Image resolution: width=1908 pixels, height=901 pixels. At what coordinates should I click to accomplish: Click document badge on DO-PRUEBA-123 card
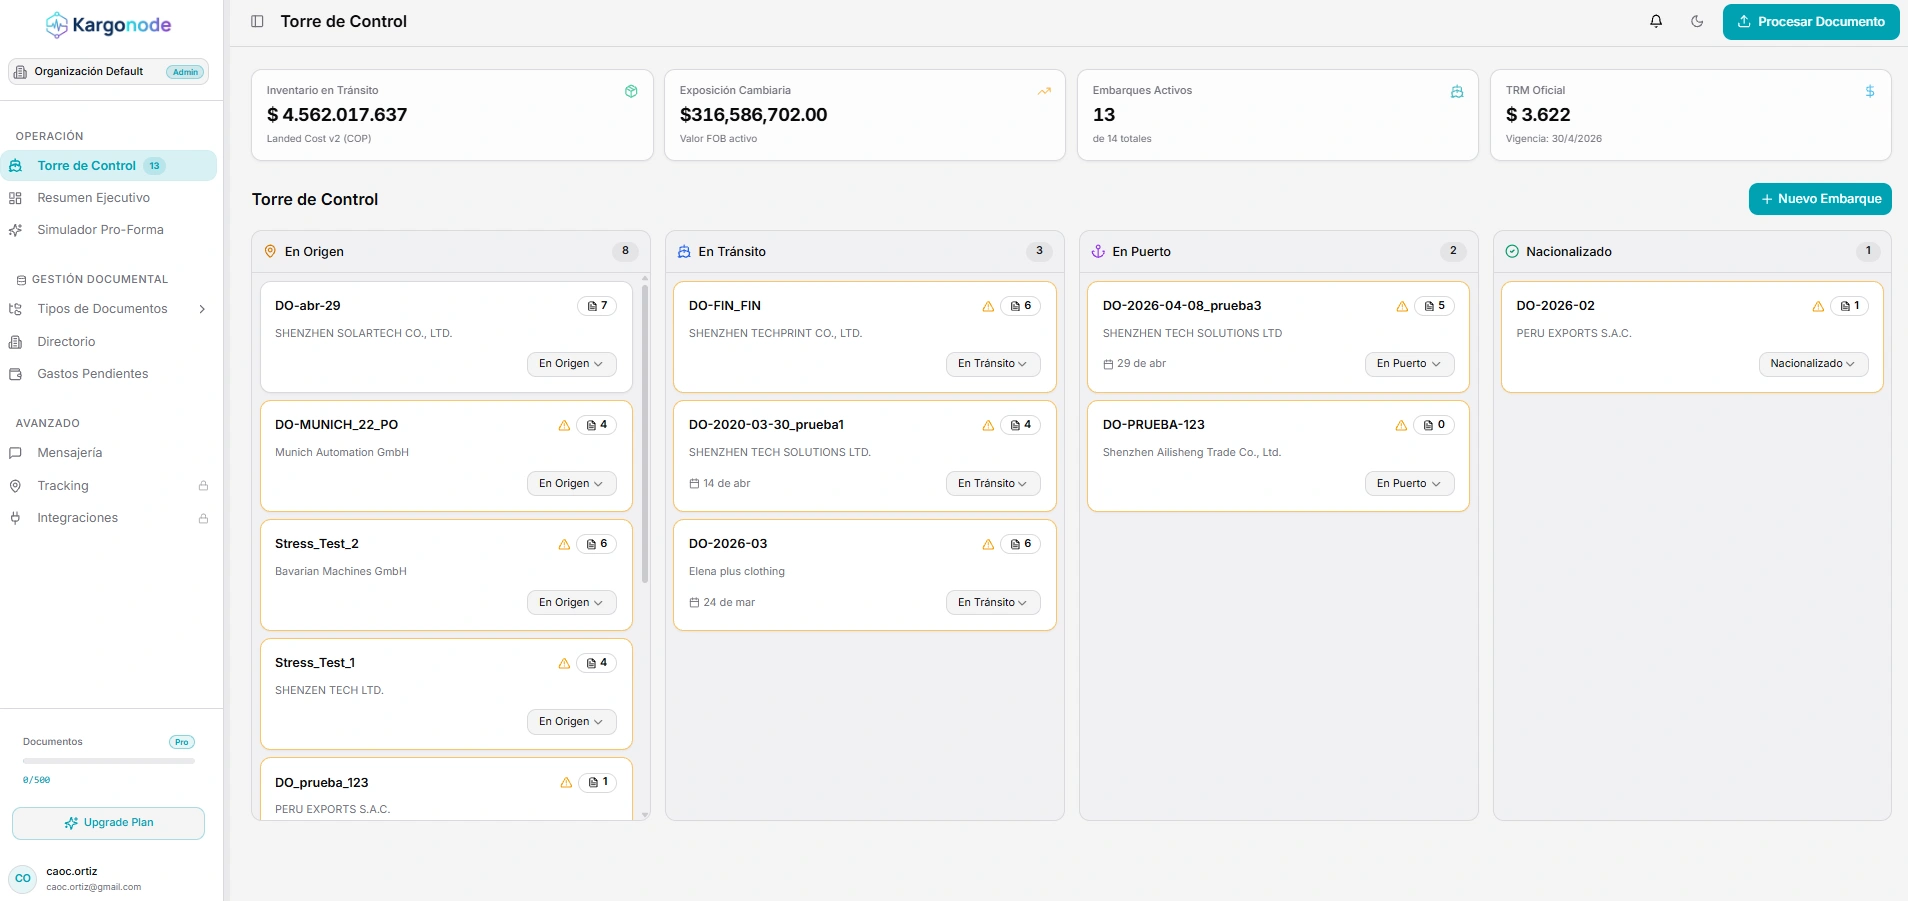tap(1434, 425)
